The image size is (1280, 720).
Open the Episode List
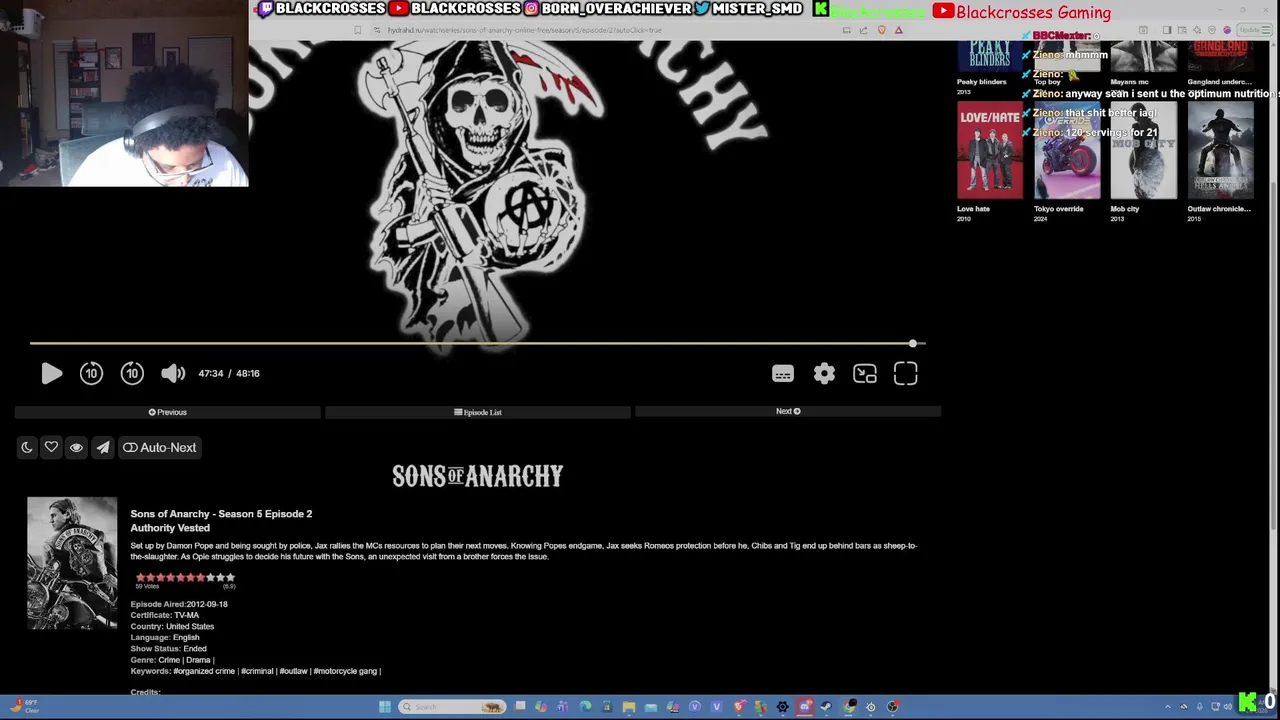point(478,412)
